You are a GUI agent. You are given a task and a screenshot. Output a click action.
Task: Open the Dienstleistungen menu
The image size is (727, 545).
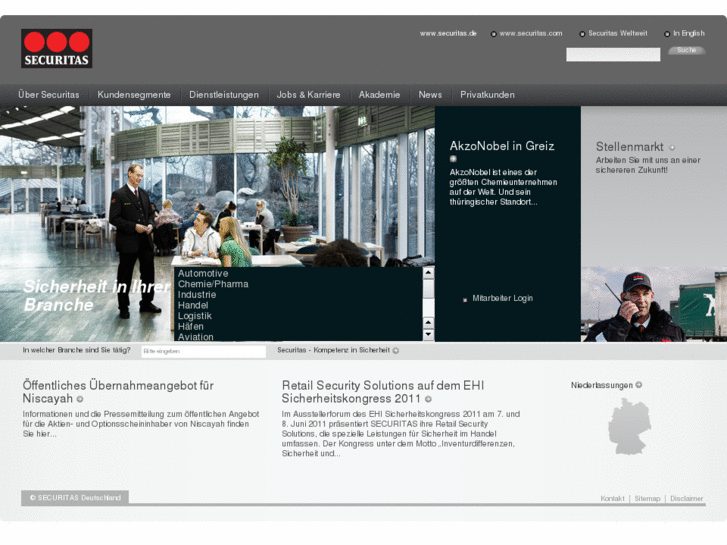(x=224, y=95)
